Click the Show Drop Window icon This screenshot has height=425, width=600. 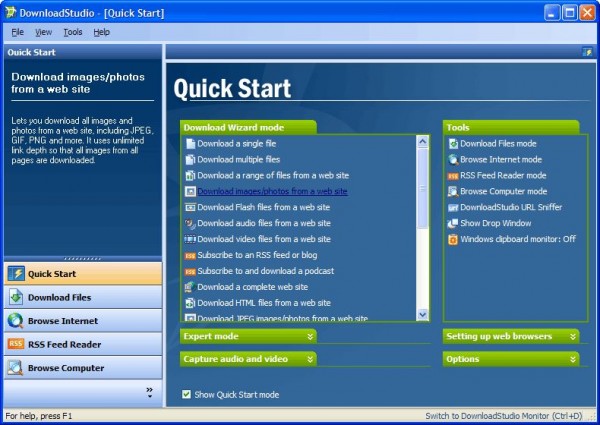pos(453,223)
